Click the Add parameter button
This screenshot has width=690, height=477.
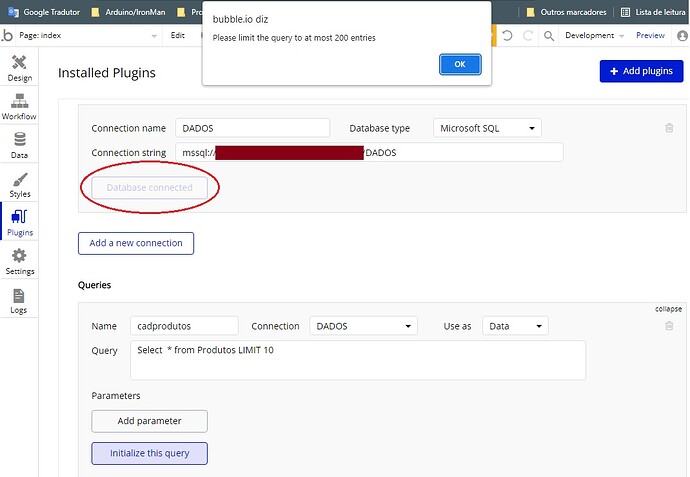click(x=150, y=421)
